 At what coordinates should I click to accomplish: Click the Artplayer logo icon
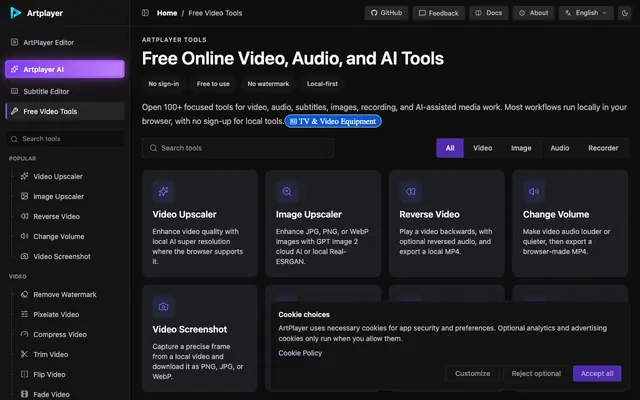(16, 13)
